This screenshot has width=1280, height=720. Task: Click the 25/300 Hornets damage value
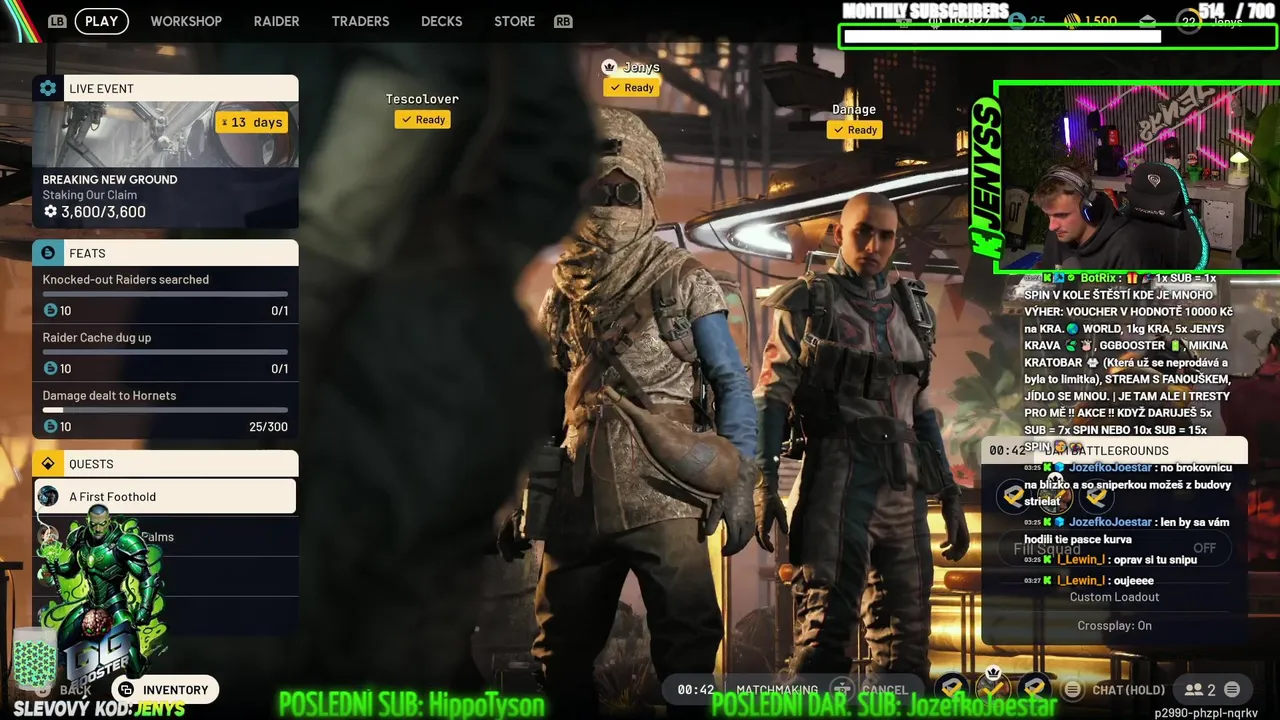pyautogui.click(x=268, y=427)
